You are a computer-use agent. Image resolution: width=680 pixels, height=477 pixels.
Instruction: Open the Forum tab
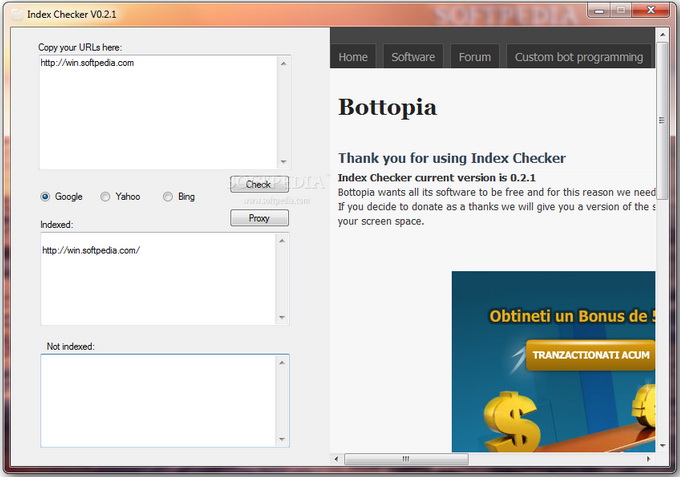point(475,57)
